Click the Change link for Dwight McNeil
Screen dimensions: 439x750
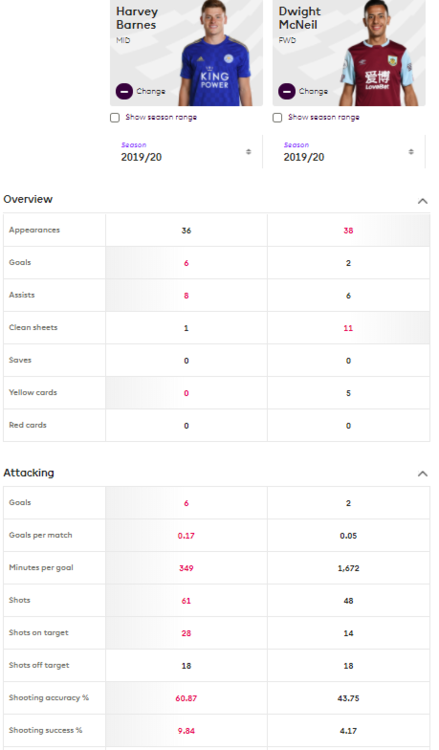[x=313, y=91]
